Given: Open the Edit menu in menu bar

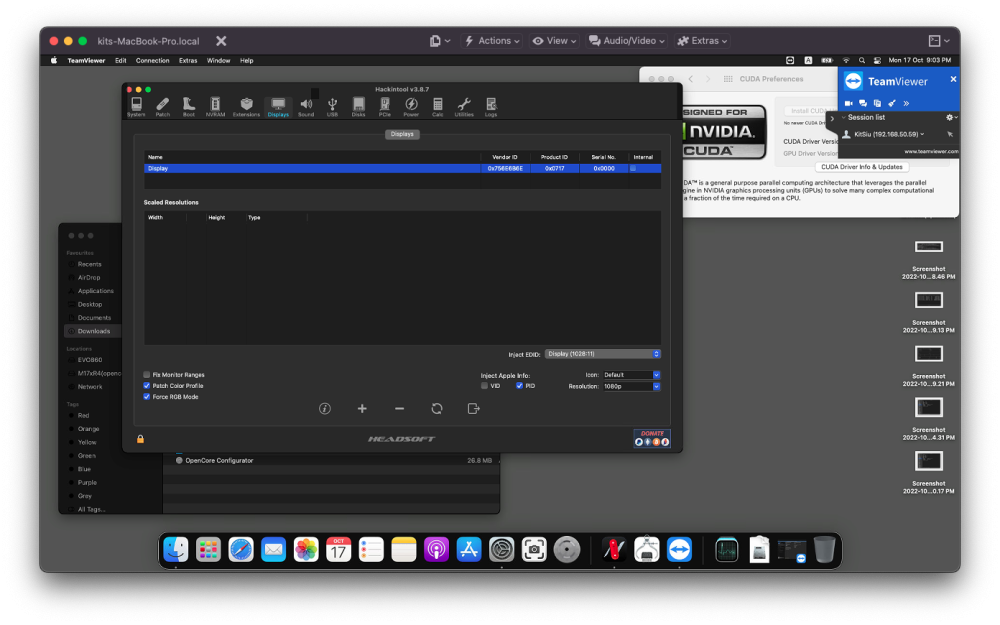Looking at the screenshot, I should pos(121,61).
